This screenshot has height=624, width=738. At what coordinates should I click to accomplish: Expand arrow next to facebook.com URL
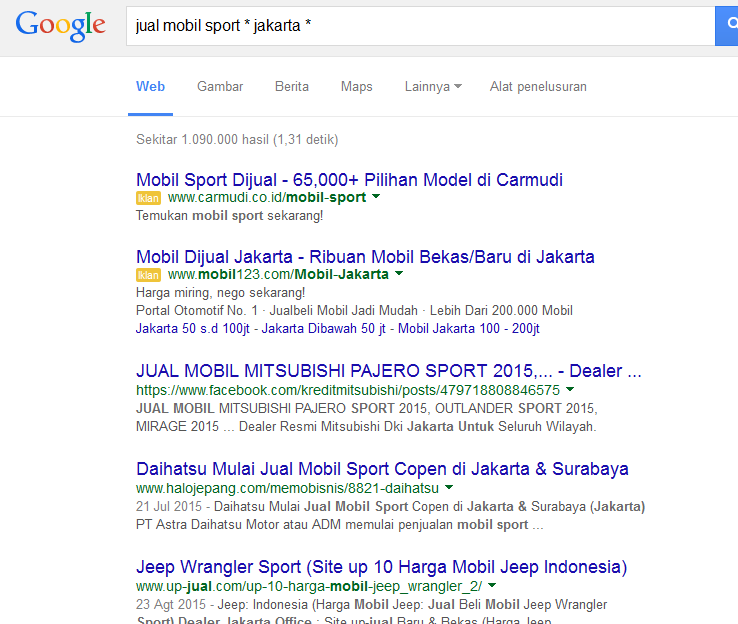coord(570,389)
